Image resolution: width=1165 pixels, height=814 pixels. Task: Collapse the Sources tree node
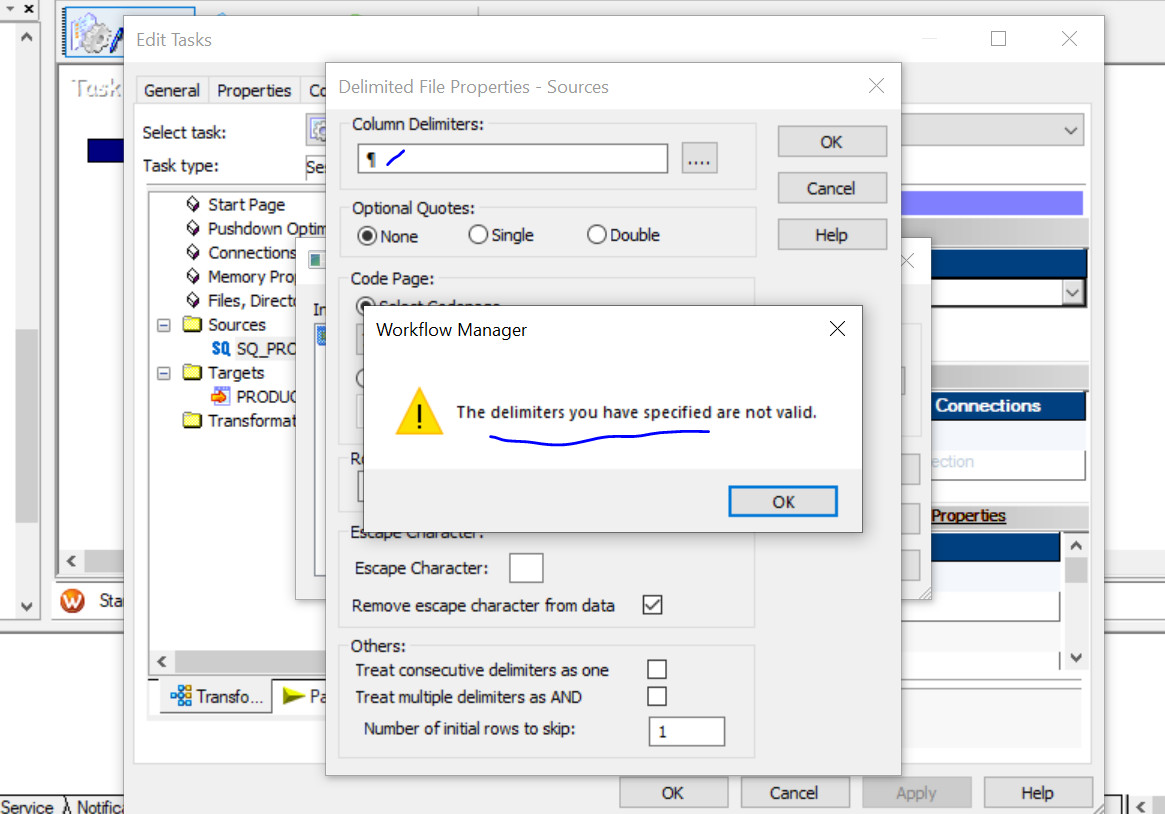point(163,325)
